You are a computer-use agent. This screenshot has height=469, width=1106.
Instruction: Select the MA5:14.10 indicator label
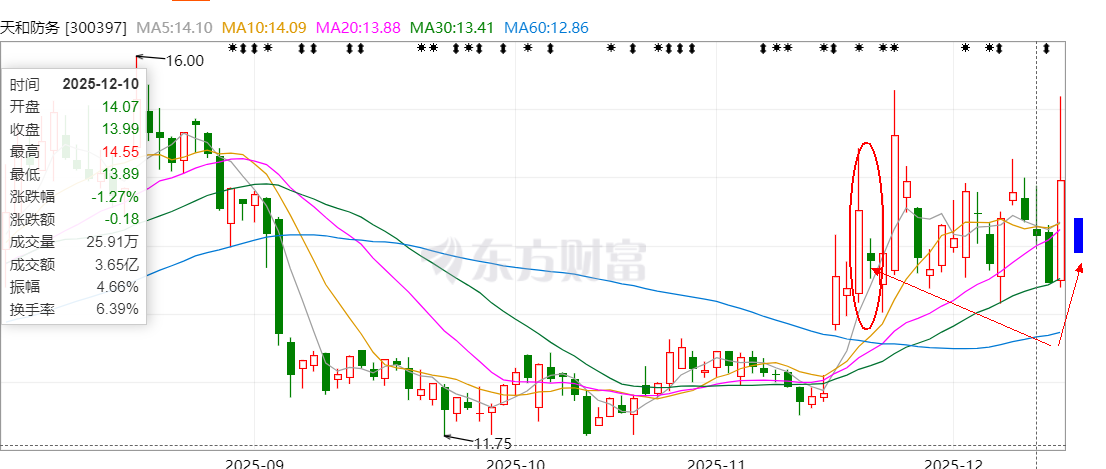click(175, 28)
